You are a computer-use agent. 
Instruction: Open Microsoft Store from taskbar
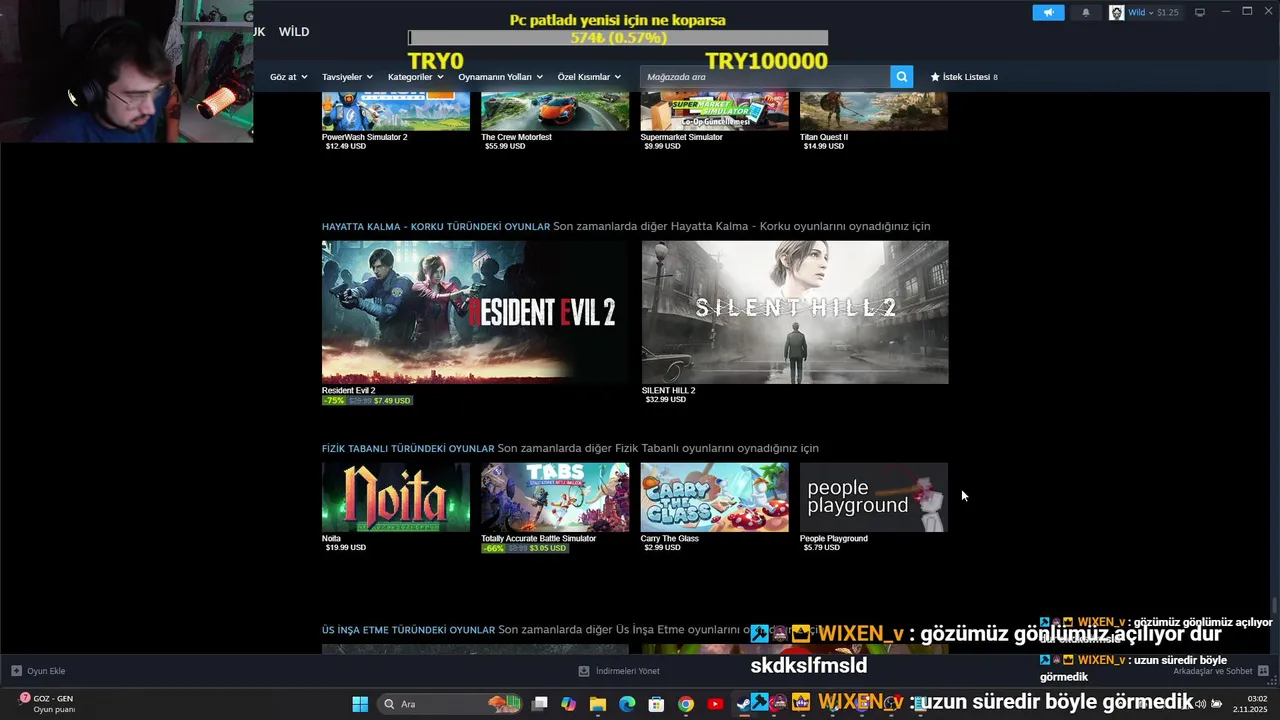(x=656, y=704)
